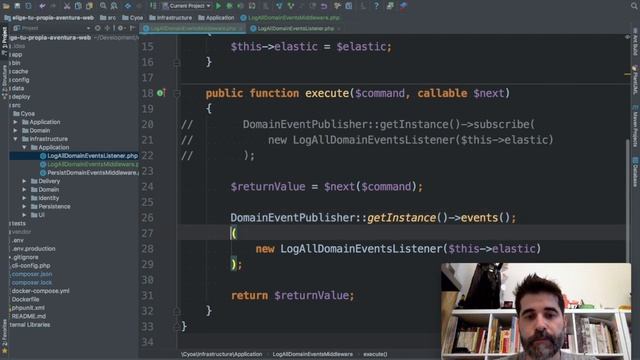Image resolution: width=640 pixels, height=360 pixels.
Task: Click the LogAllDomainEventsListener.php file icon in the tree
Action: tap(43, 156)
